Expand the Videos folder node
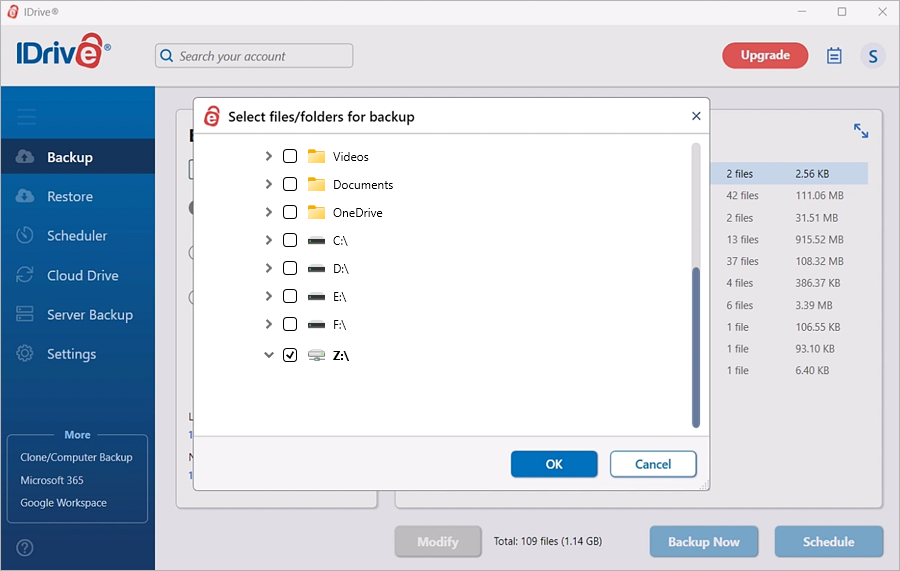Screen dimensions: 900x571 268,156
